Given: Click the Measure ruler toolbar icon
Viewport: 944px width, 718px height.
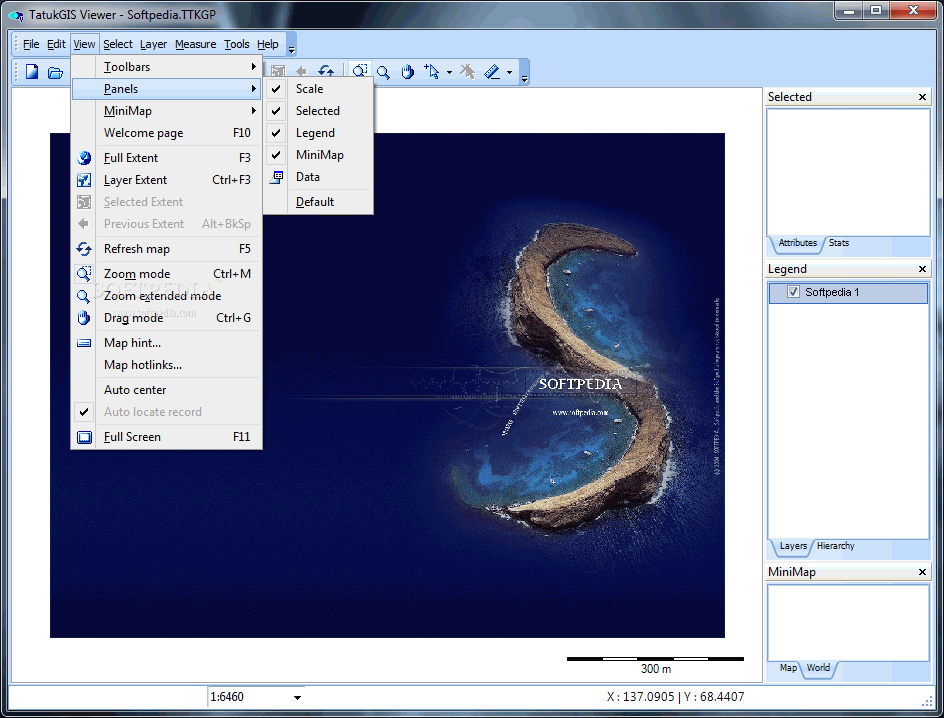Looking at the screenshot, I should click(x=492, y=72).
